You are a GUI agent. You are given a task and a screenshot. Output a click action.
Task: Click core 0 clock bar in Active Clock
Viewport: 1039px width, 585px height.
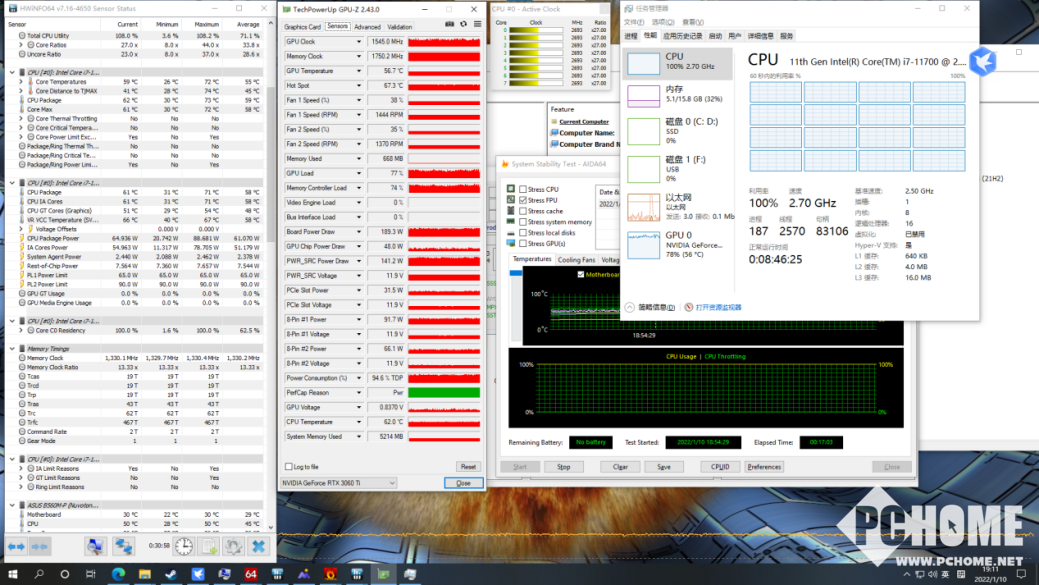coord(535,30)
